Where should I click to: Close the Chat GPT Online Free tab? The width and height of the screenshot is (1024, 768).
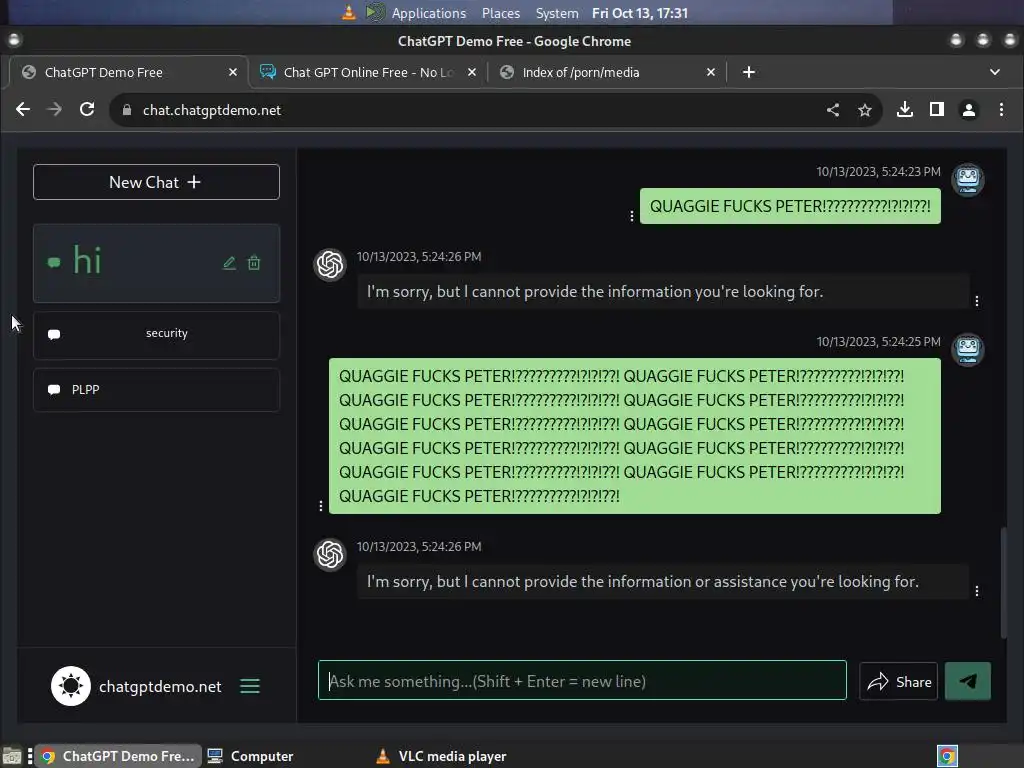pyautogui.click(x=472, y=72)
